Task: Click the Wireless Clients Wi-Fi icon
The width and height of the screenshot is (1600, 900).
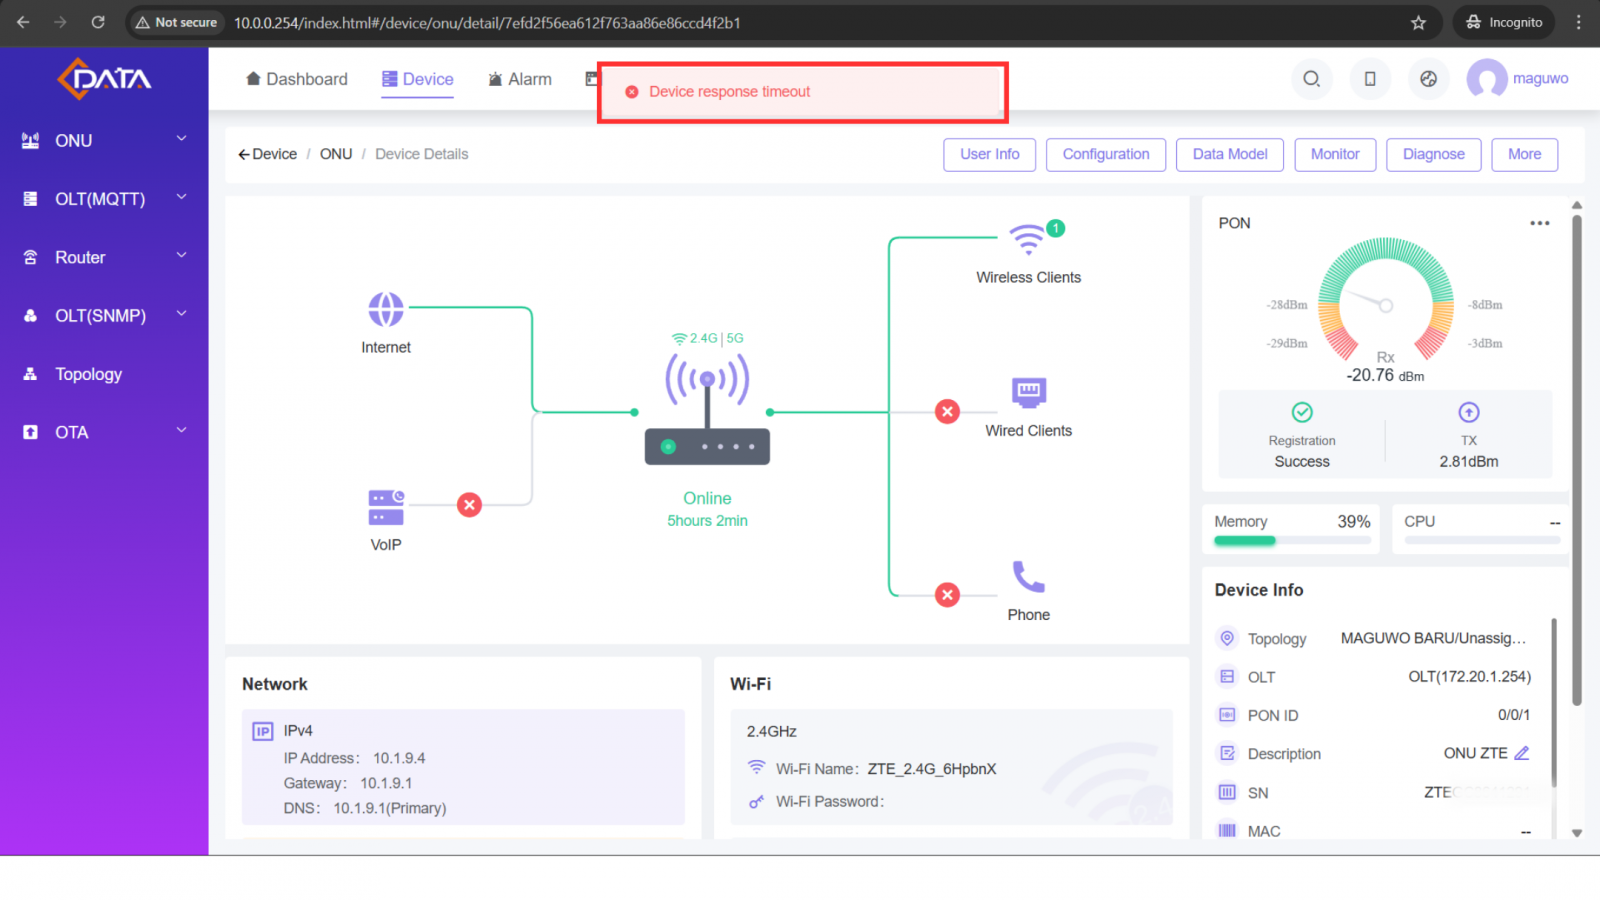Action: point(1027,240)
